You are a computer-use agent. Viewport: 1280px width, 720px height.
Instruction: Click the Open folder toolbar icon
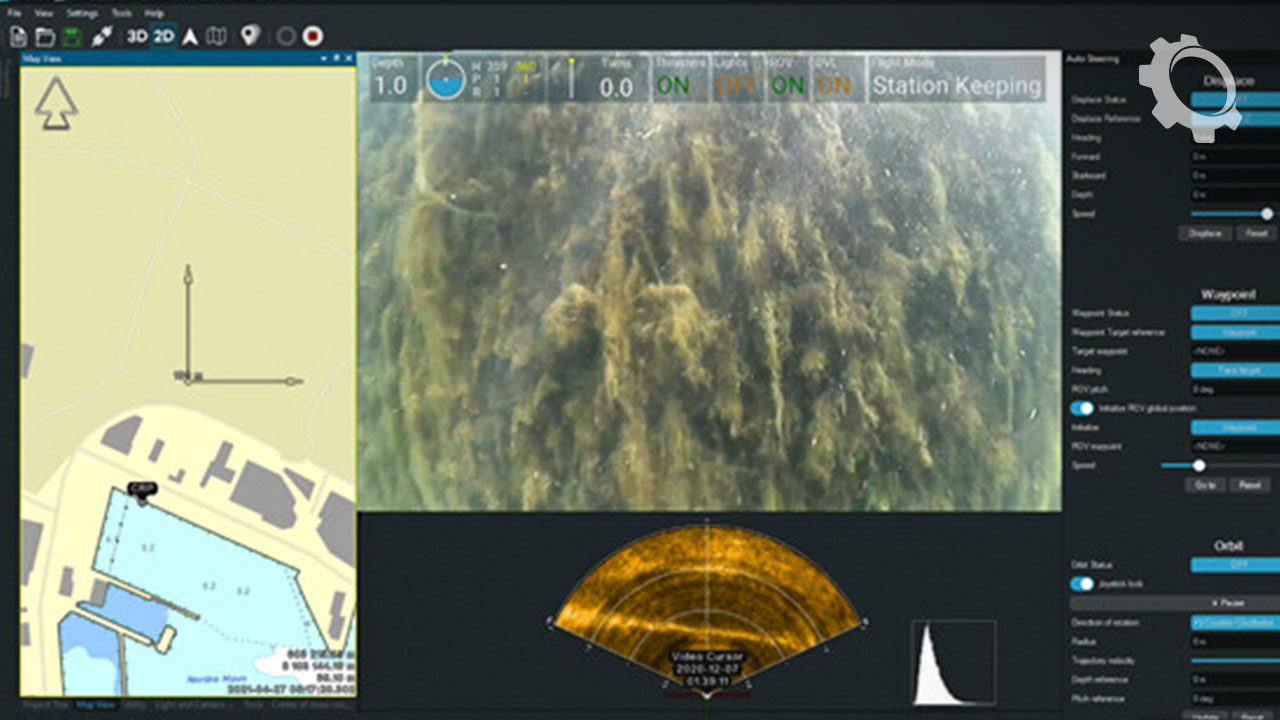45,37
